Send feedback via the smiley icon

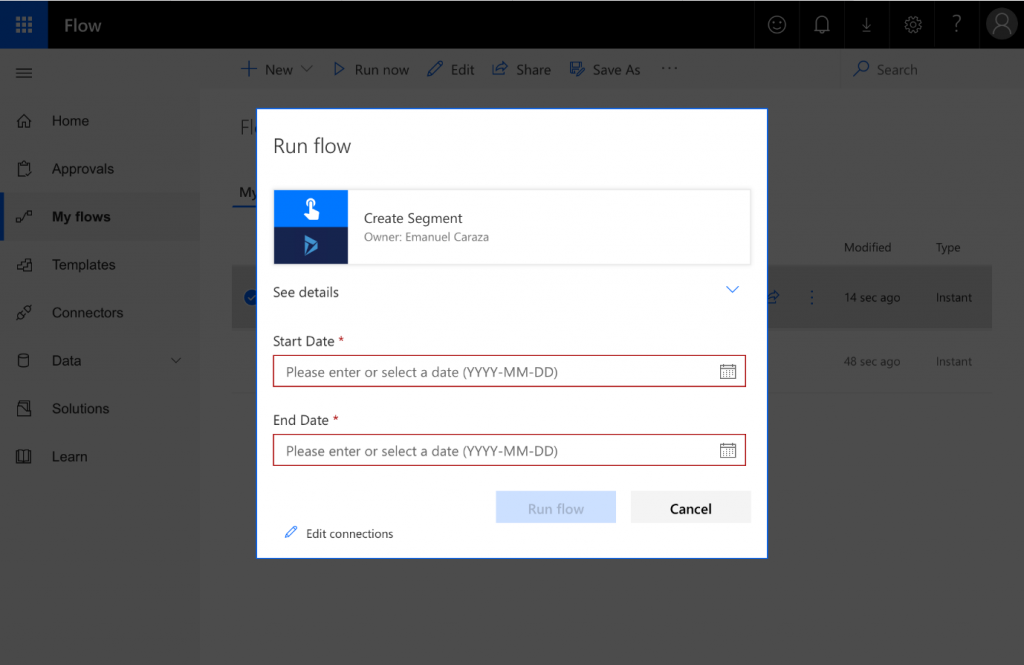[x=776, y=24]
